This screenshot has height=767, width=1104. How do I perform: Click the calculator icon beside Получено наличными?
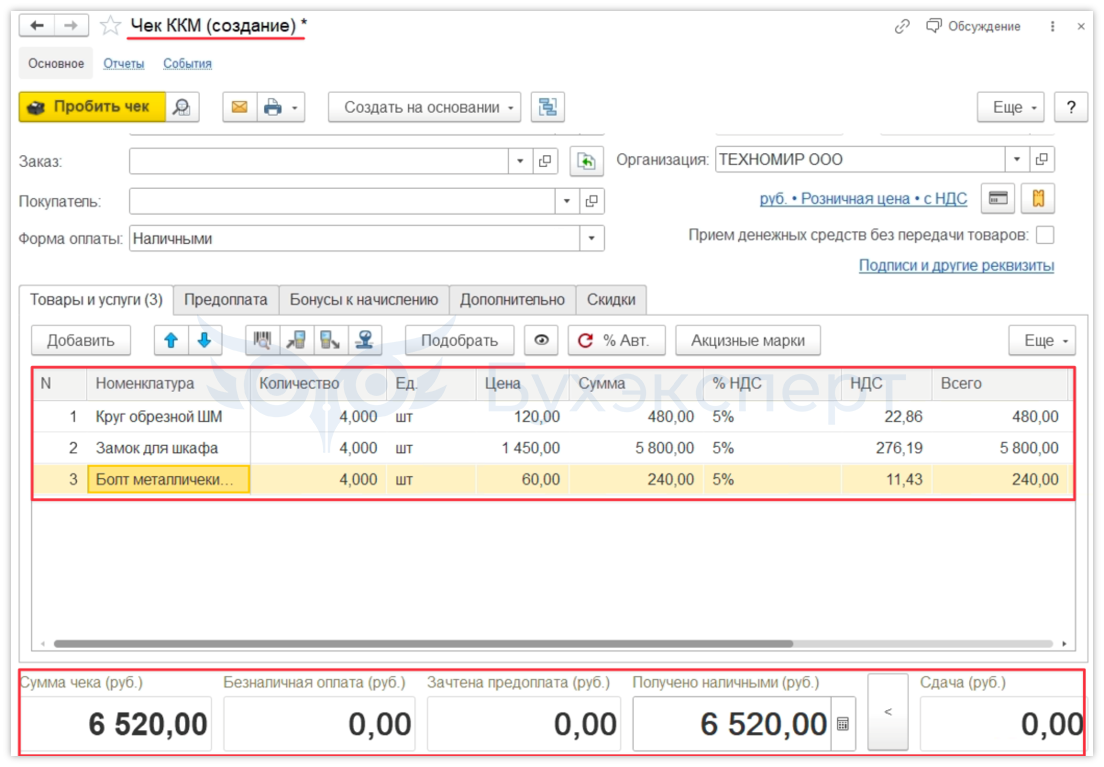coord(843,724)
